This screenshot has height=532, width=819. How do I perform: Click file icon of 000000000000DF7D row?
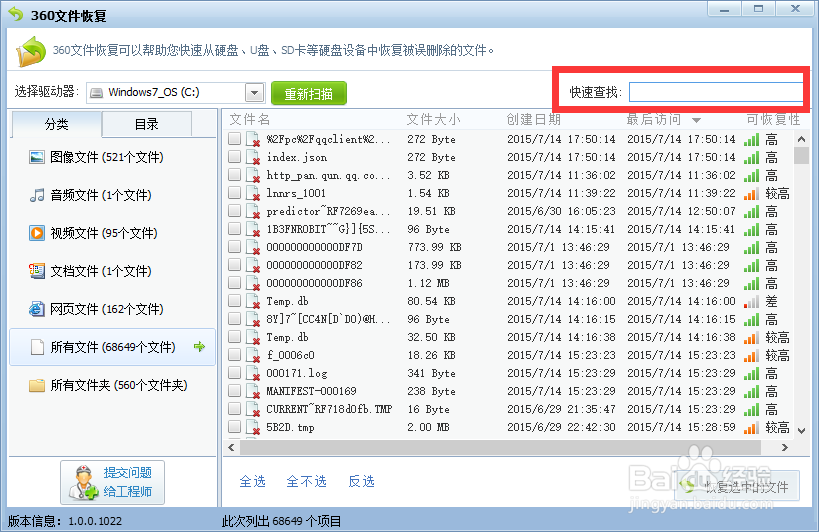click(x=253, y=247)
